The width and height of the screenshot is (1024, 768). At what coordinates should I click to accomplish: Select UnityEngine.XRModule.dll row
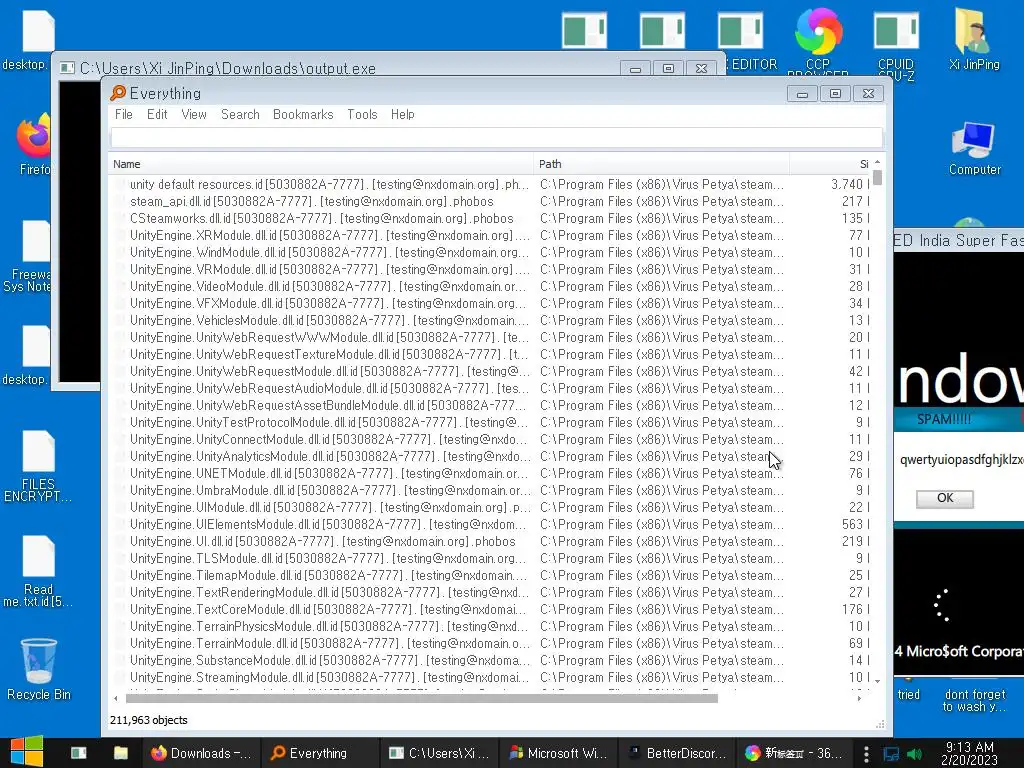pos(490,235)
